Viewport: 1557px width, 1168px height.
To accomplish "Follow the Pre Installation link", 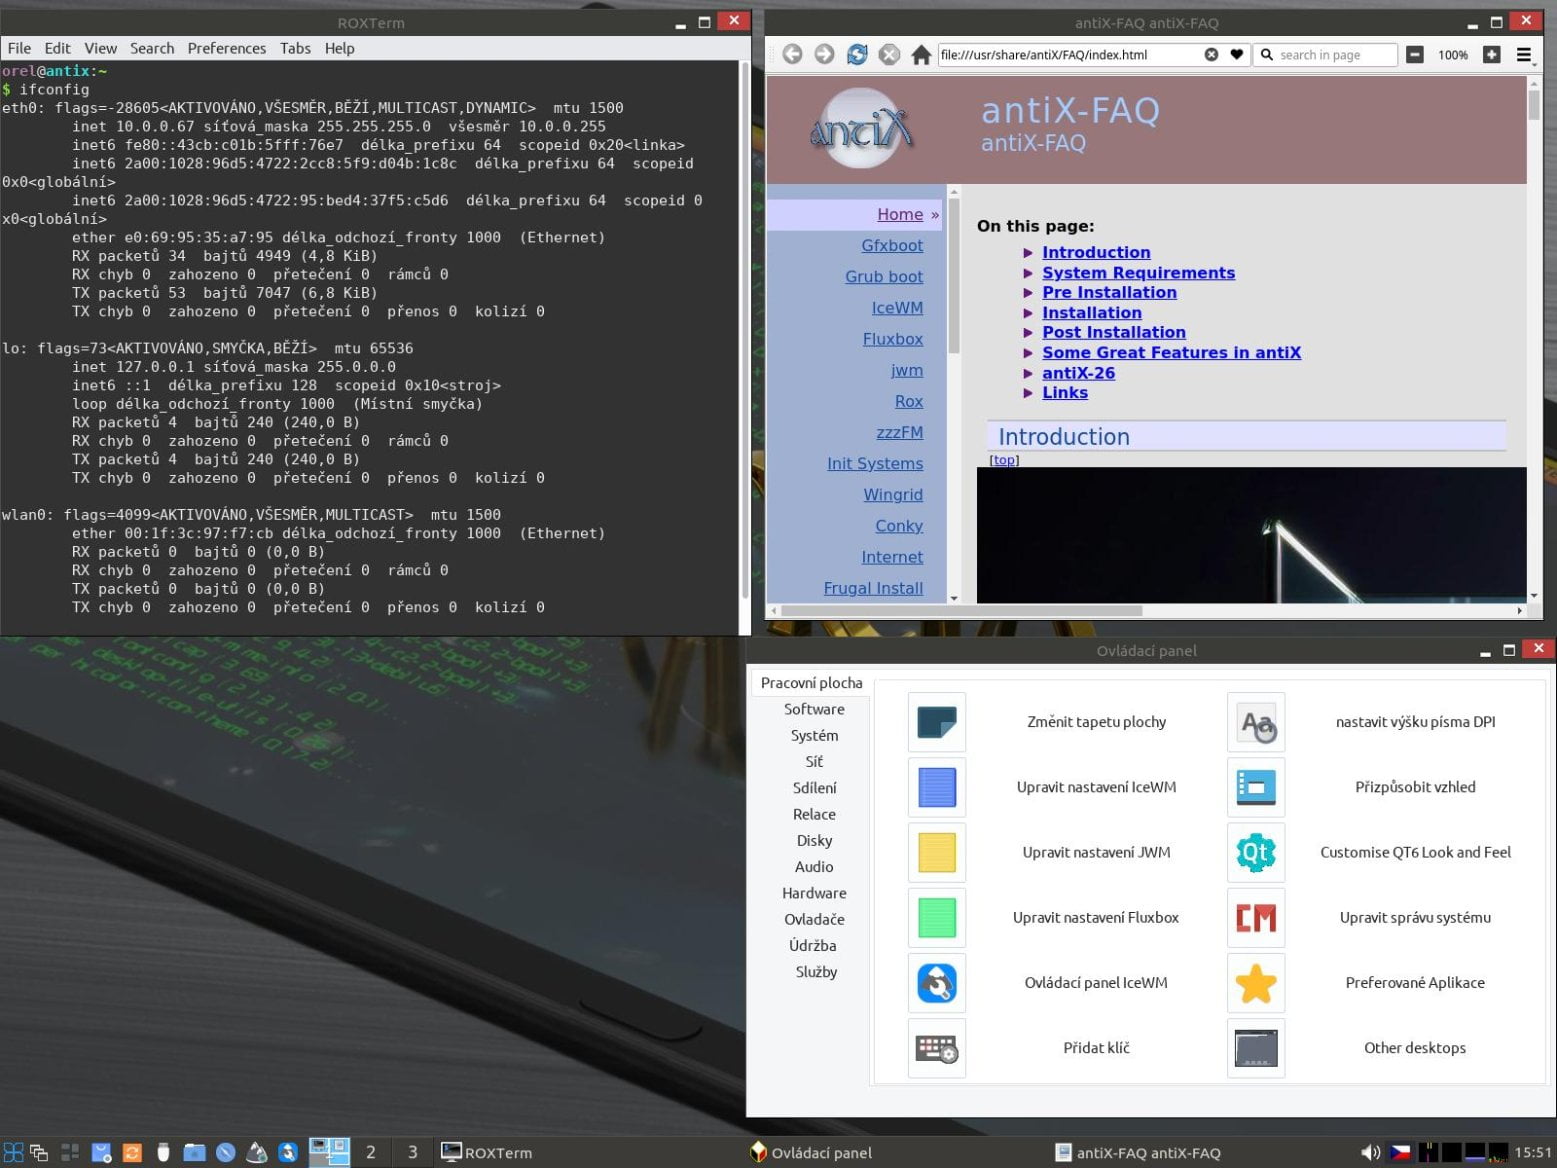I will [1109, 292].
